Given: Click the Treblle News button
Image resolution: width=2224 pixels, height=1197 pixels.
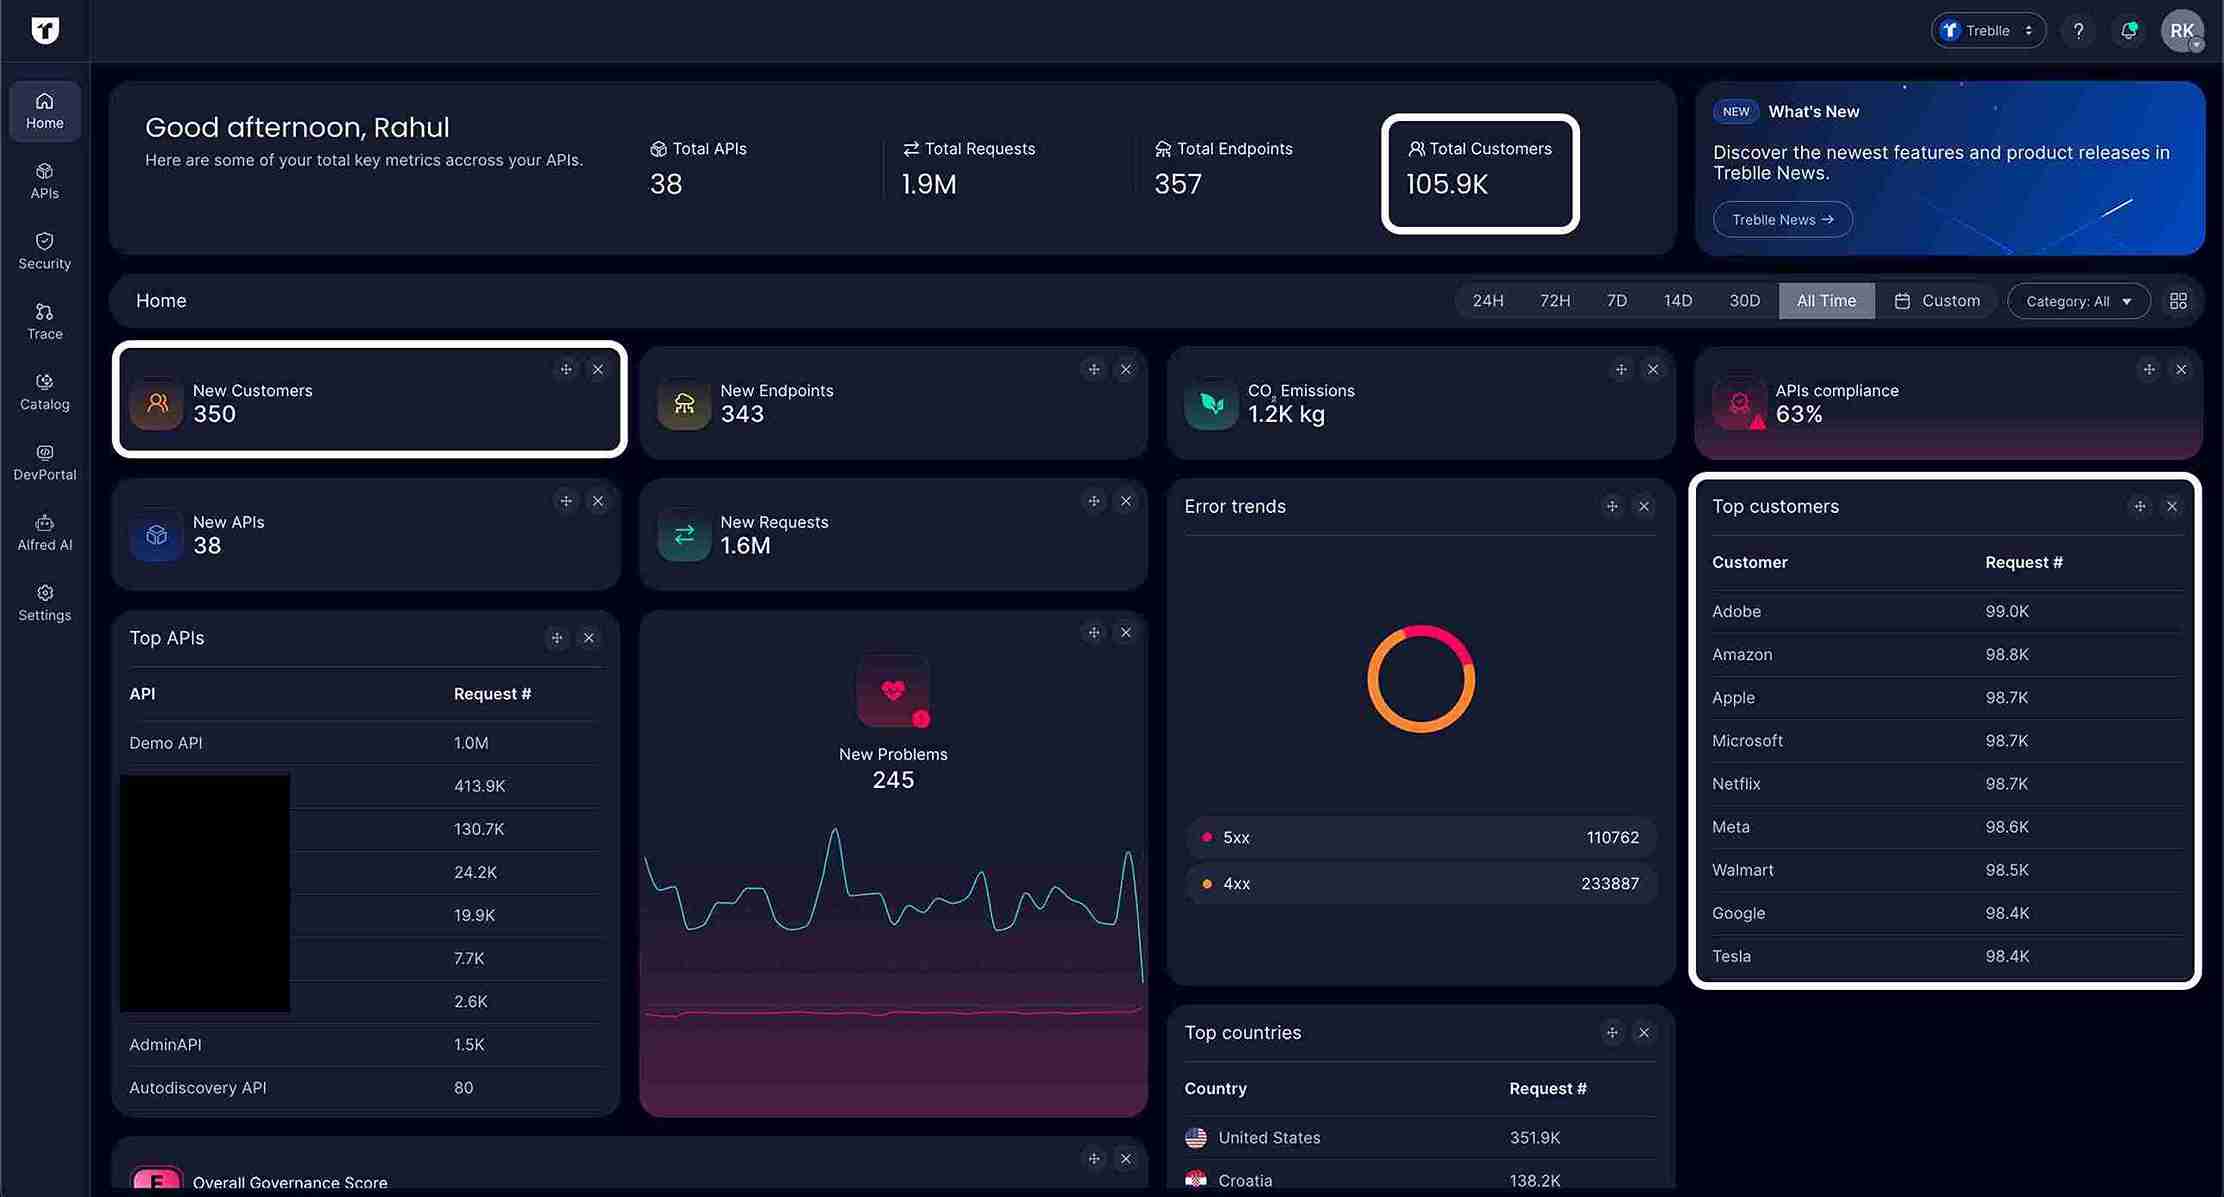Looking at the screenshot, I should (1782, 220).
